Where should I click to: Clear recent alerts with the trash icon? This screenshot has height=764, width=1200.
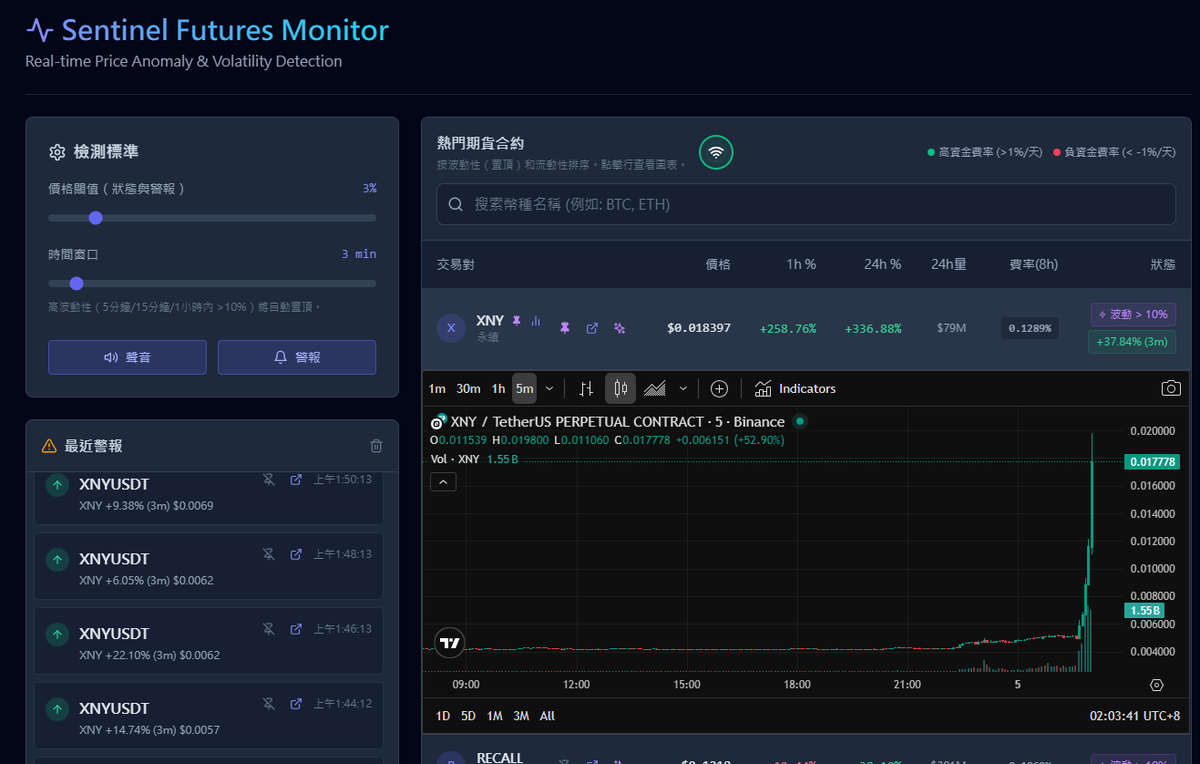(x=376, y=446)
